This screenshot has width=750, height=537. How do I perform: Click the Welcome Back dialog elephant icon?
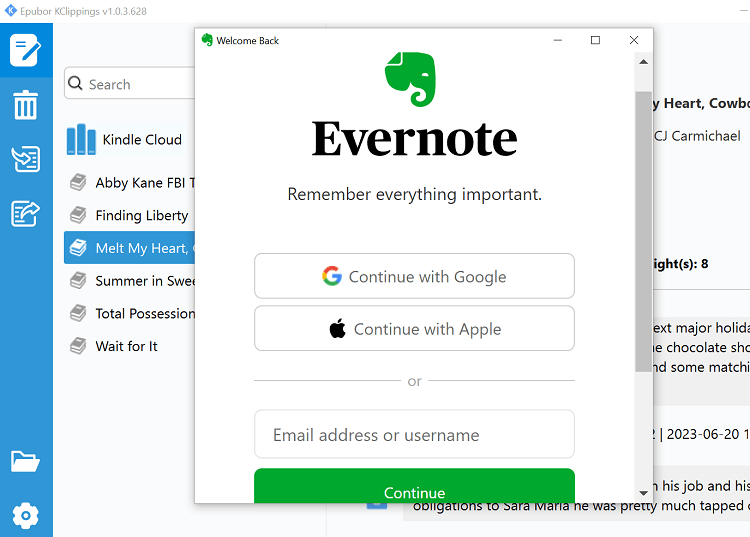point(207,40)
